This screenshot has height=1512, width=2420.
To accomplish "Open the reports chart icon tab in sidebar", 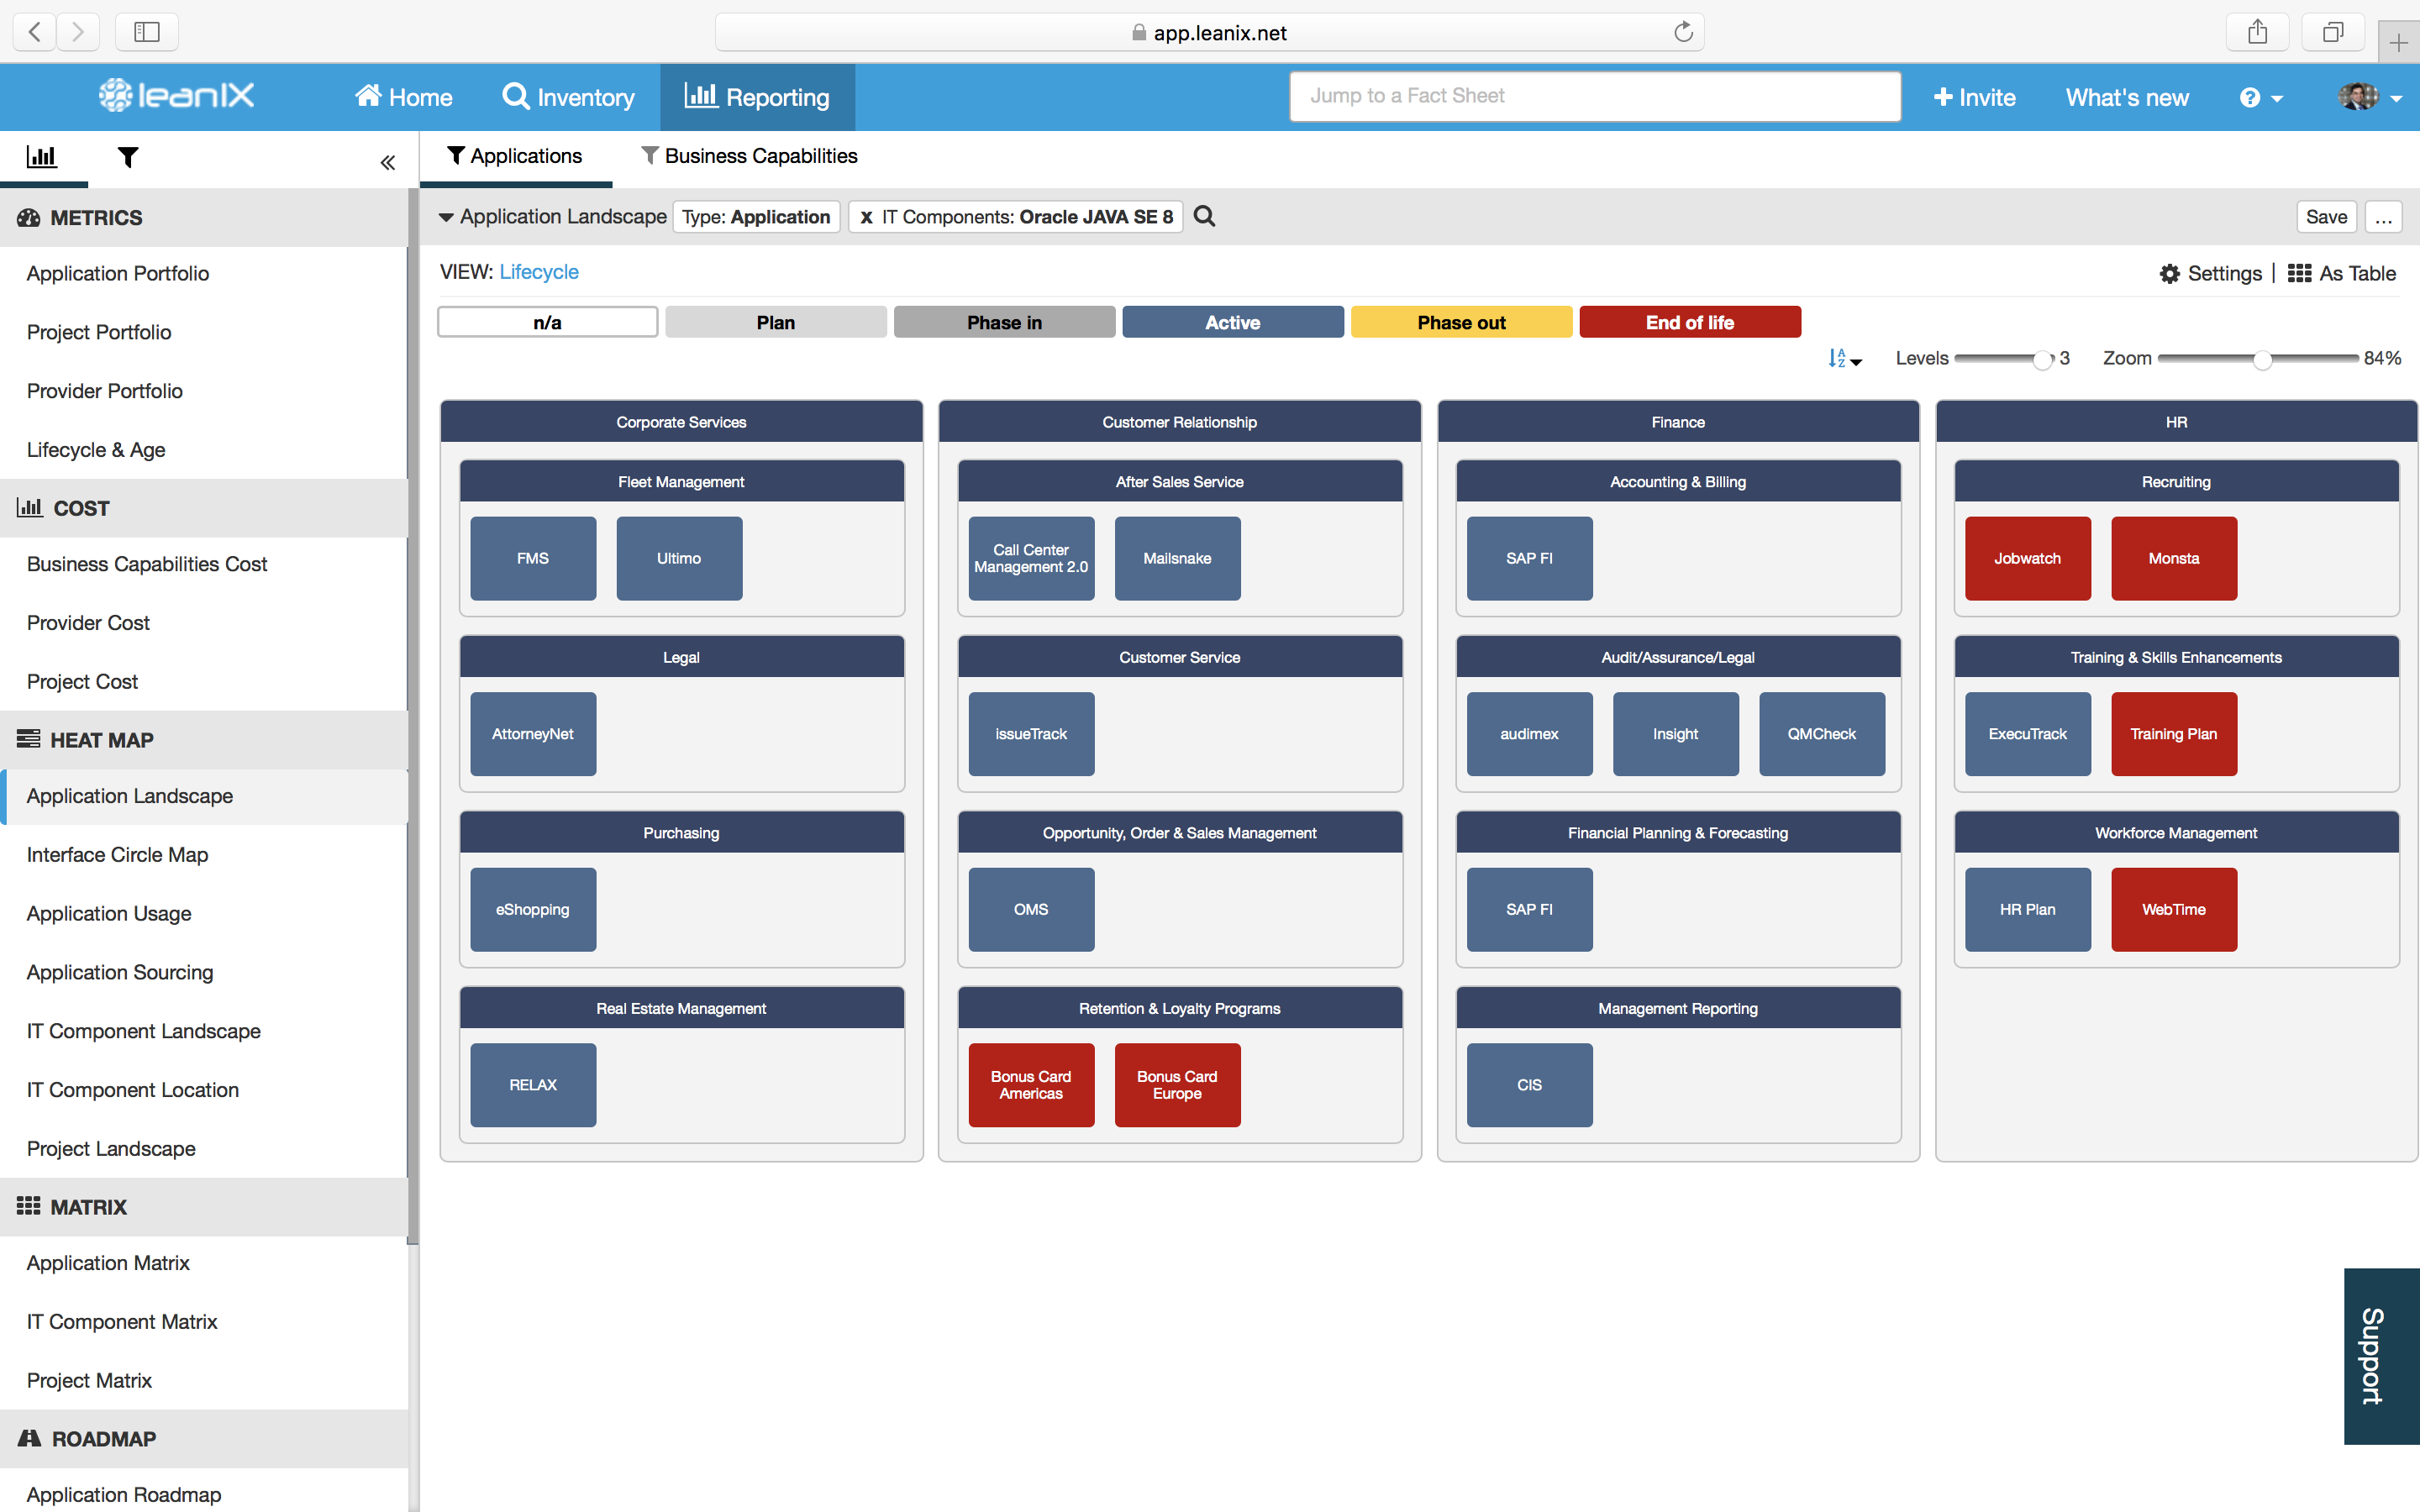I will point(42,157).
